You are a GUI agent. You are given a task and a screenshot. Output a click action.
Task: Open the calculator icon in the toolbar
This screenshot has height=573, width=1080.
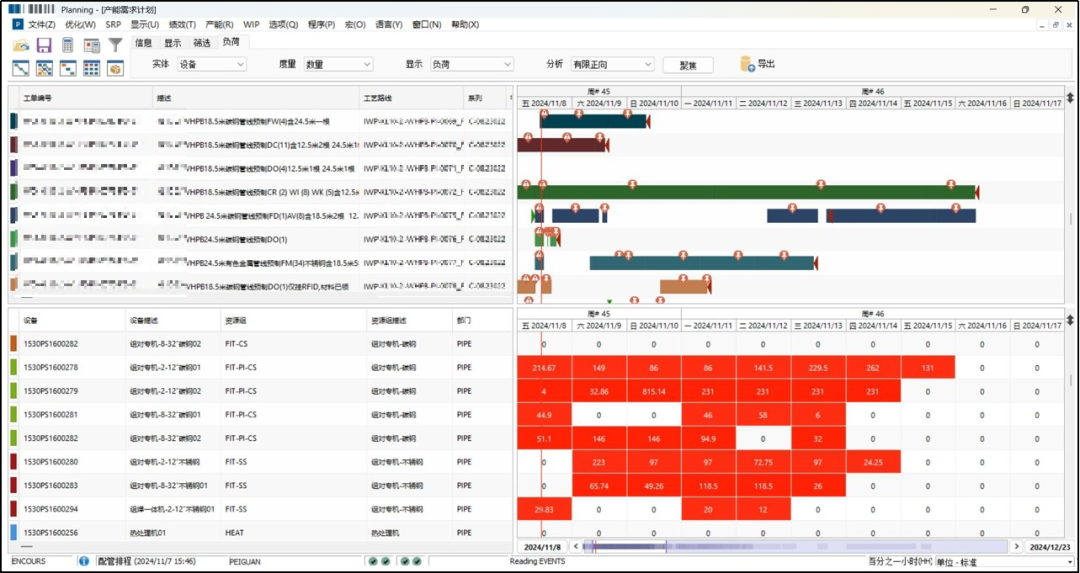pyautogui.click(x=68, y=45)
